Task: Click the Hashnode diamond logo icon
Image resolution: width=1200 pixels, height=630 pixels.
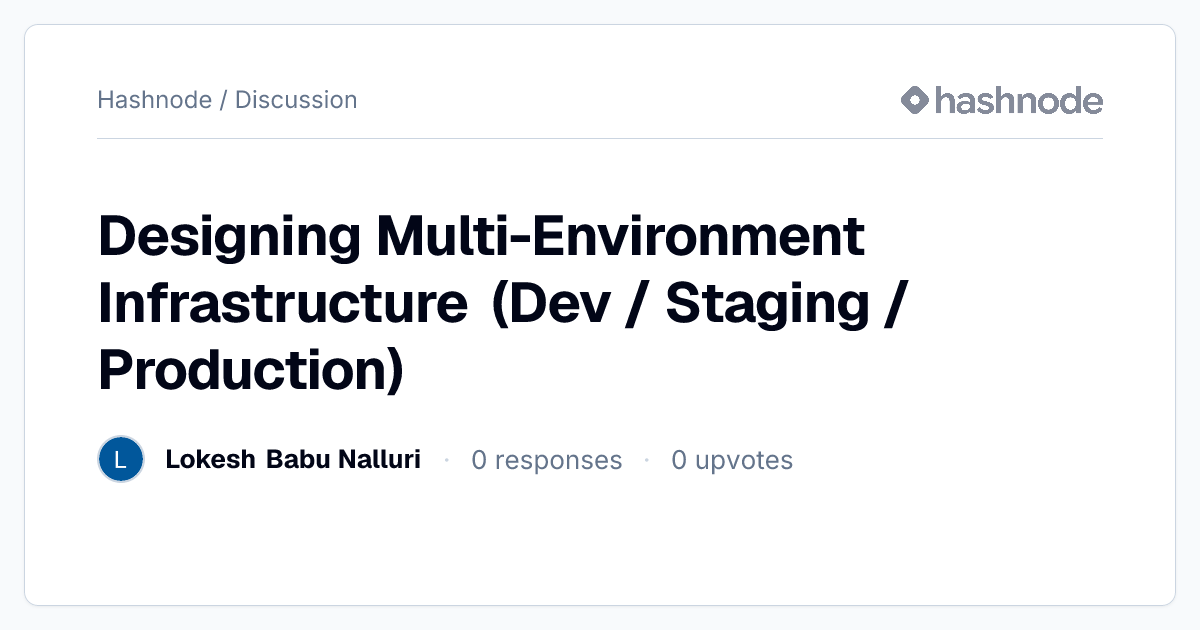Action: click(915, 100)
